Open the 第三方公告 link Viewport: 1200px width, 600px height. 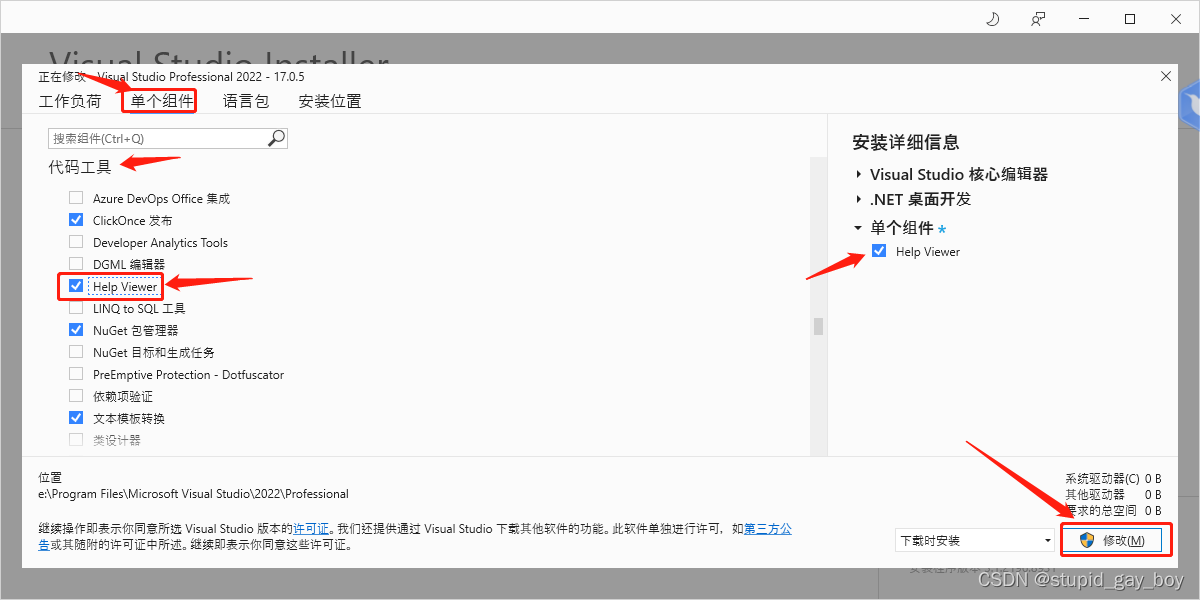tap(768, 528)
